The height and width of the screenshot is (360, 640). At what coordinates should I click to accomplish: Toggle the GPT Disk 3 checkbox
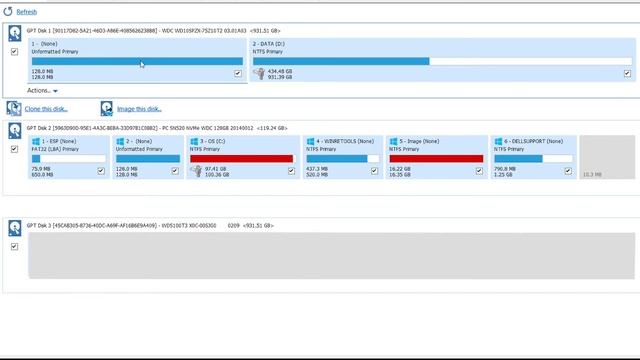[x=14, y=247]
